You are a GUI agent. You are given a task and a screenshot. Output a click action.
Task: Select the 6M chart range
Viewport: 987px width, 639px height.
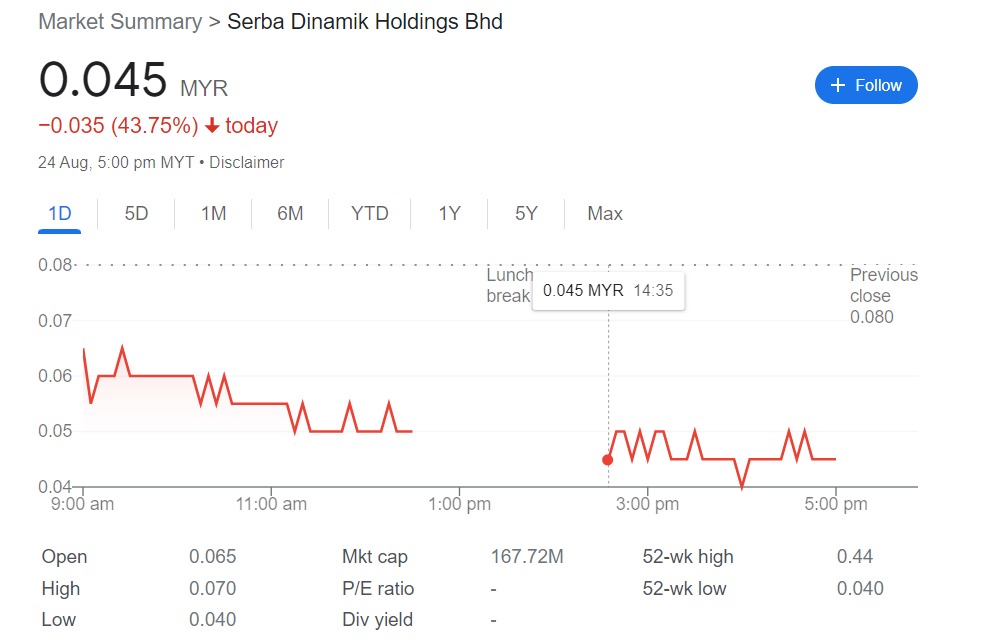click(290, 214)
